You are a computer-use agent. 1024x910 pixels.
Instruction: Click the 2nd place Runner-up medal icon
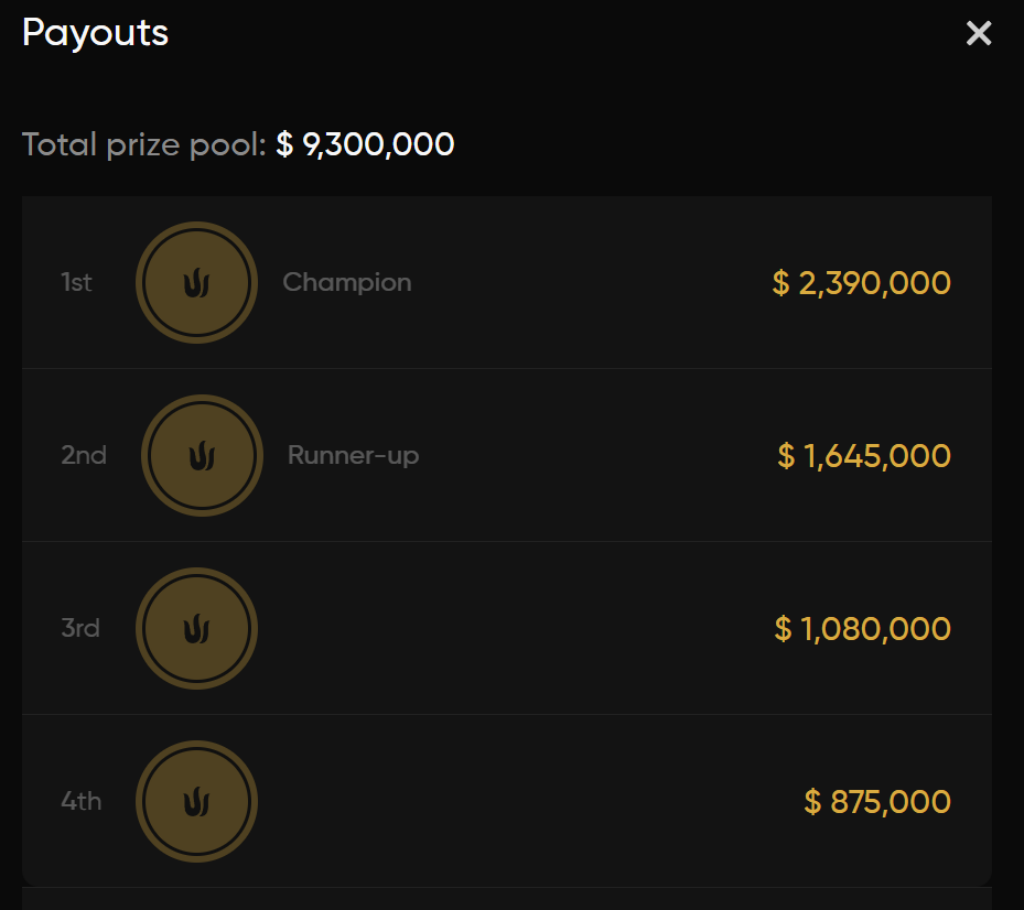[202, 456]
